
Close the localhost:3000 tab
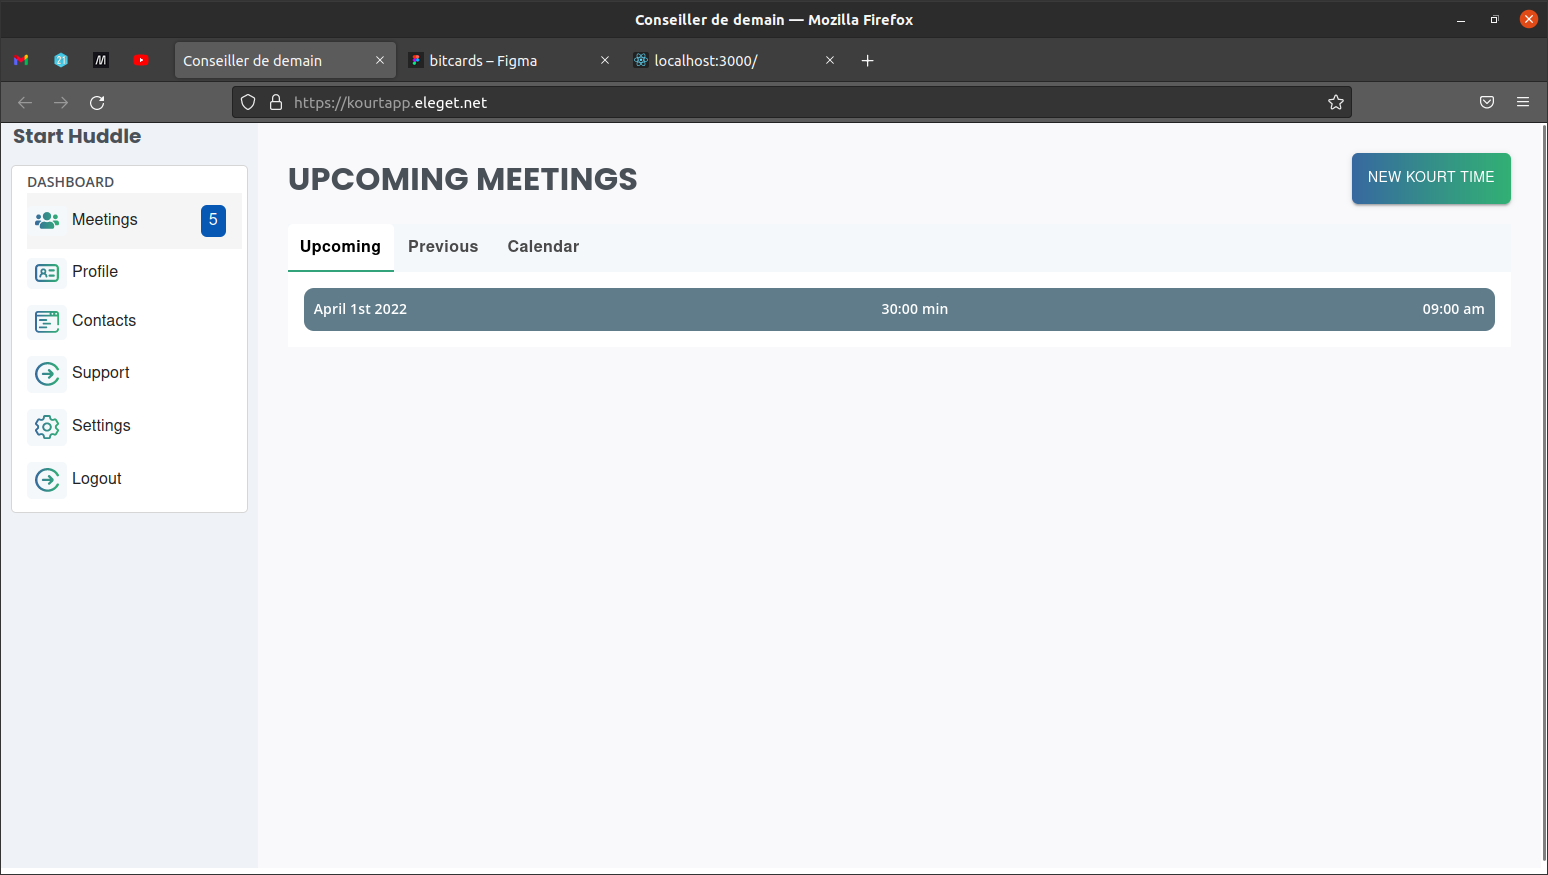point(829,60)
